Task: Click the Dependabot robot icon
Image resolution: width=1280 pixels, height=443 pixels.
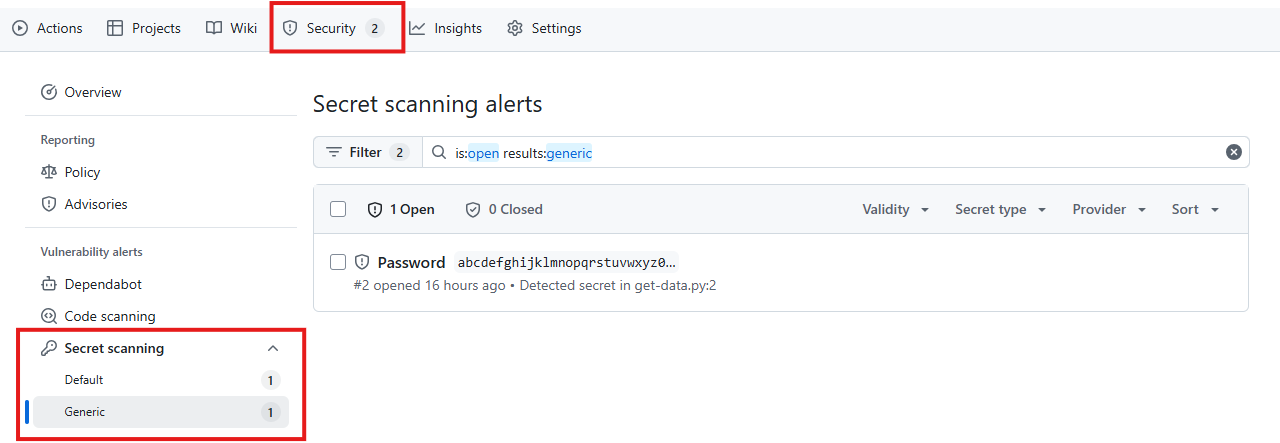Action: (x=48, y=284)
